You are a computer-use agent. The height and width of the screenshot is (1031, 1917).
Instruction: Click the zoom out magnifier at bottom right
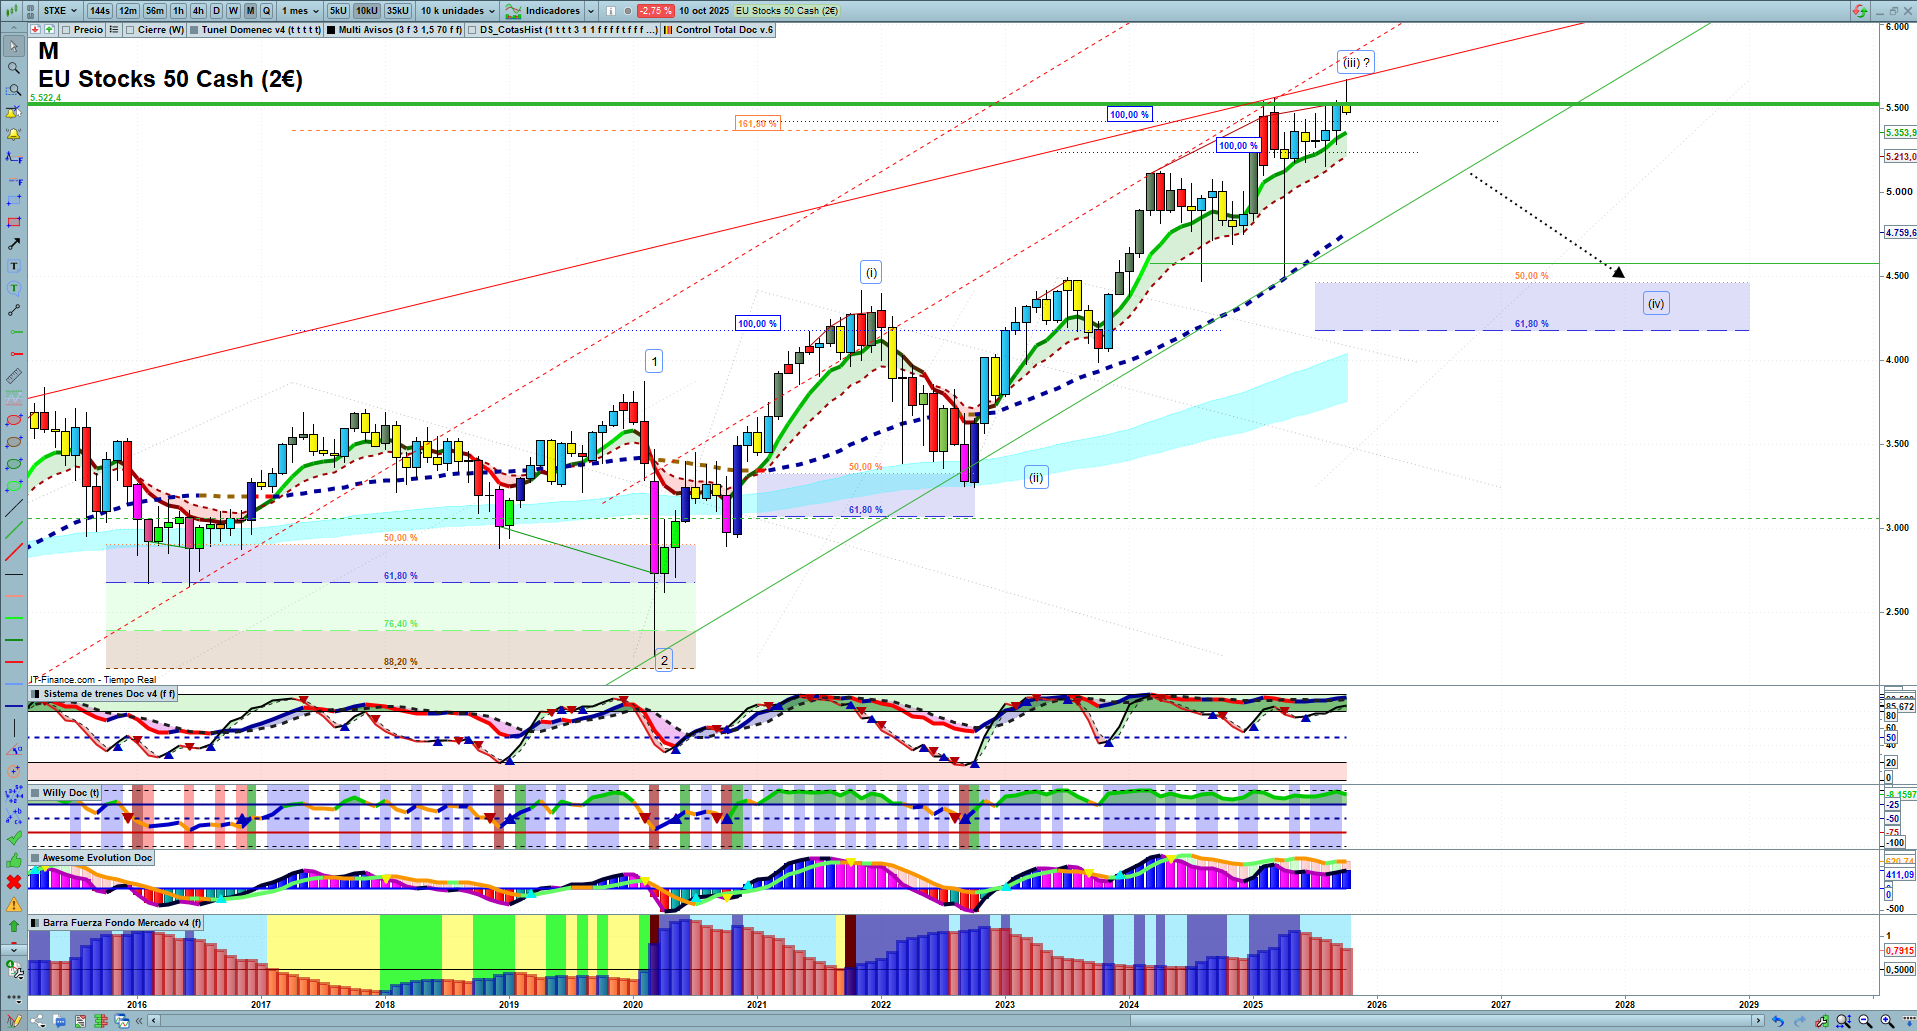pos(1866,1021)
